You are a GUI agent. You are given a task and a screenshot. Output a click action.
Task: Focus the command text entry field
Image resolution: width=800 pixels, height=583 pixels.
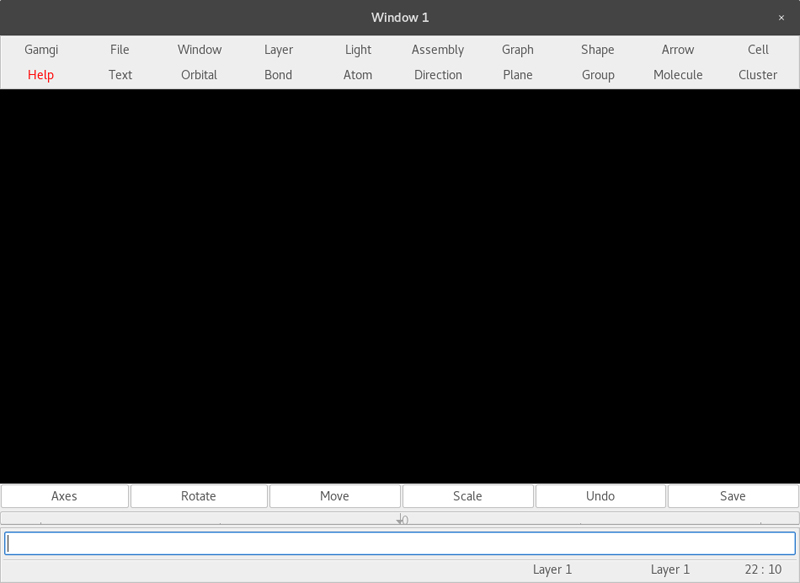[x=400, y=543]
